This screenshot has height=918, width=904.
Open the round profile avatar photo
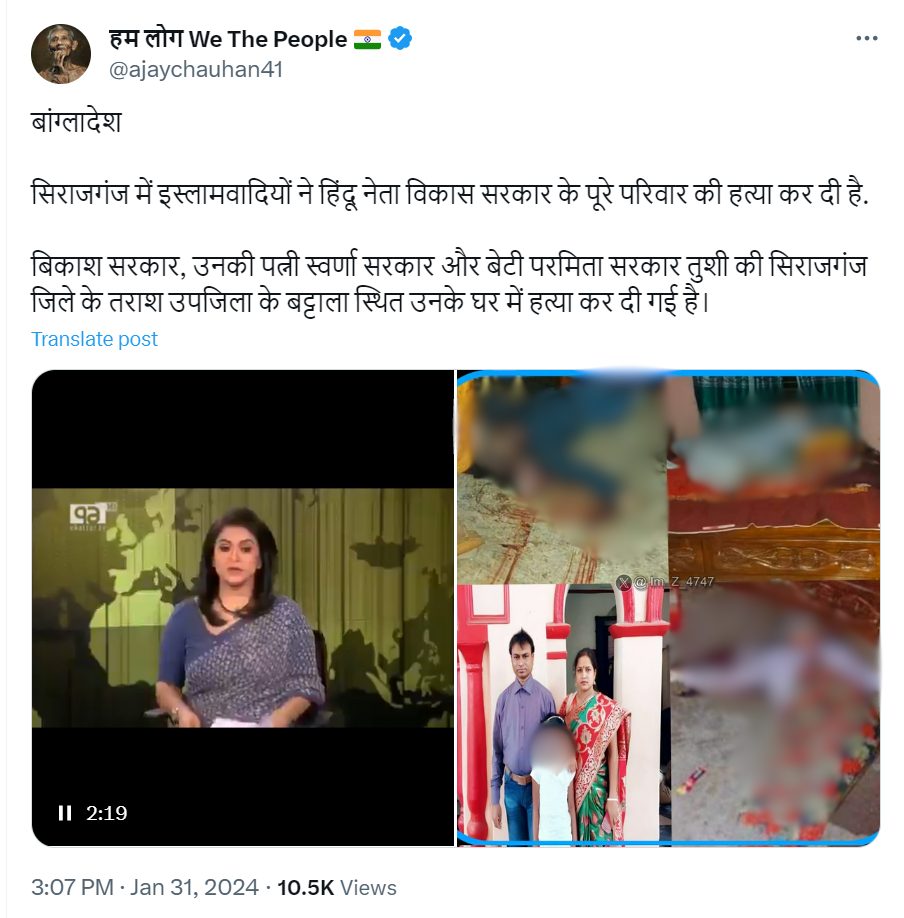tap(61, 54)
